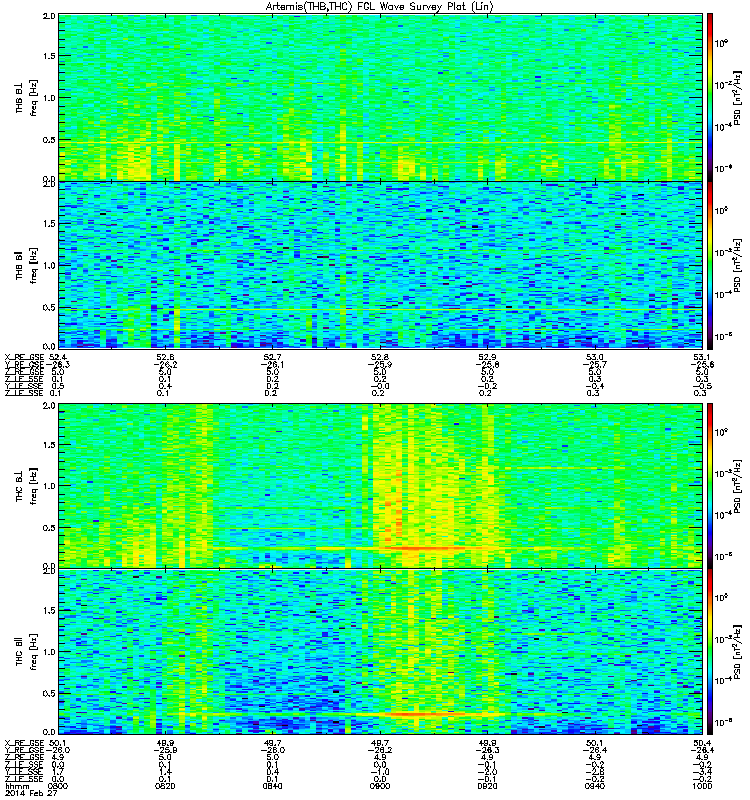Click the PSD [nT²/Hz] label of the THB B-perpendicular color bar
This screenshot has width=750, height=800.
click(x=738, y=97)
